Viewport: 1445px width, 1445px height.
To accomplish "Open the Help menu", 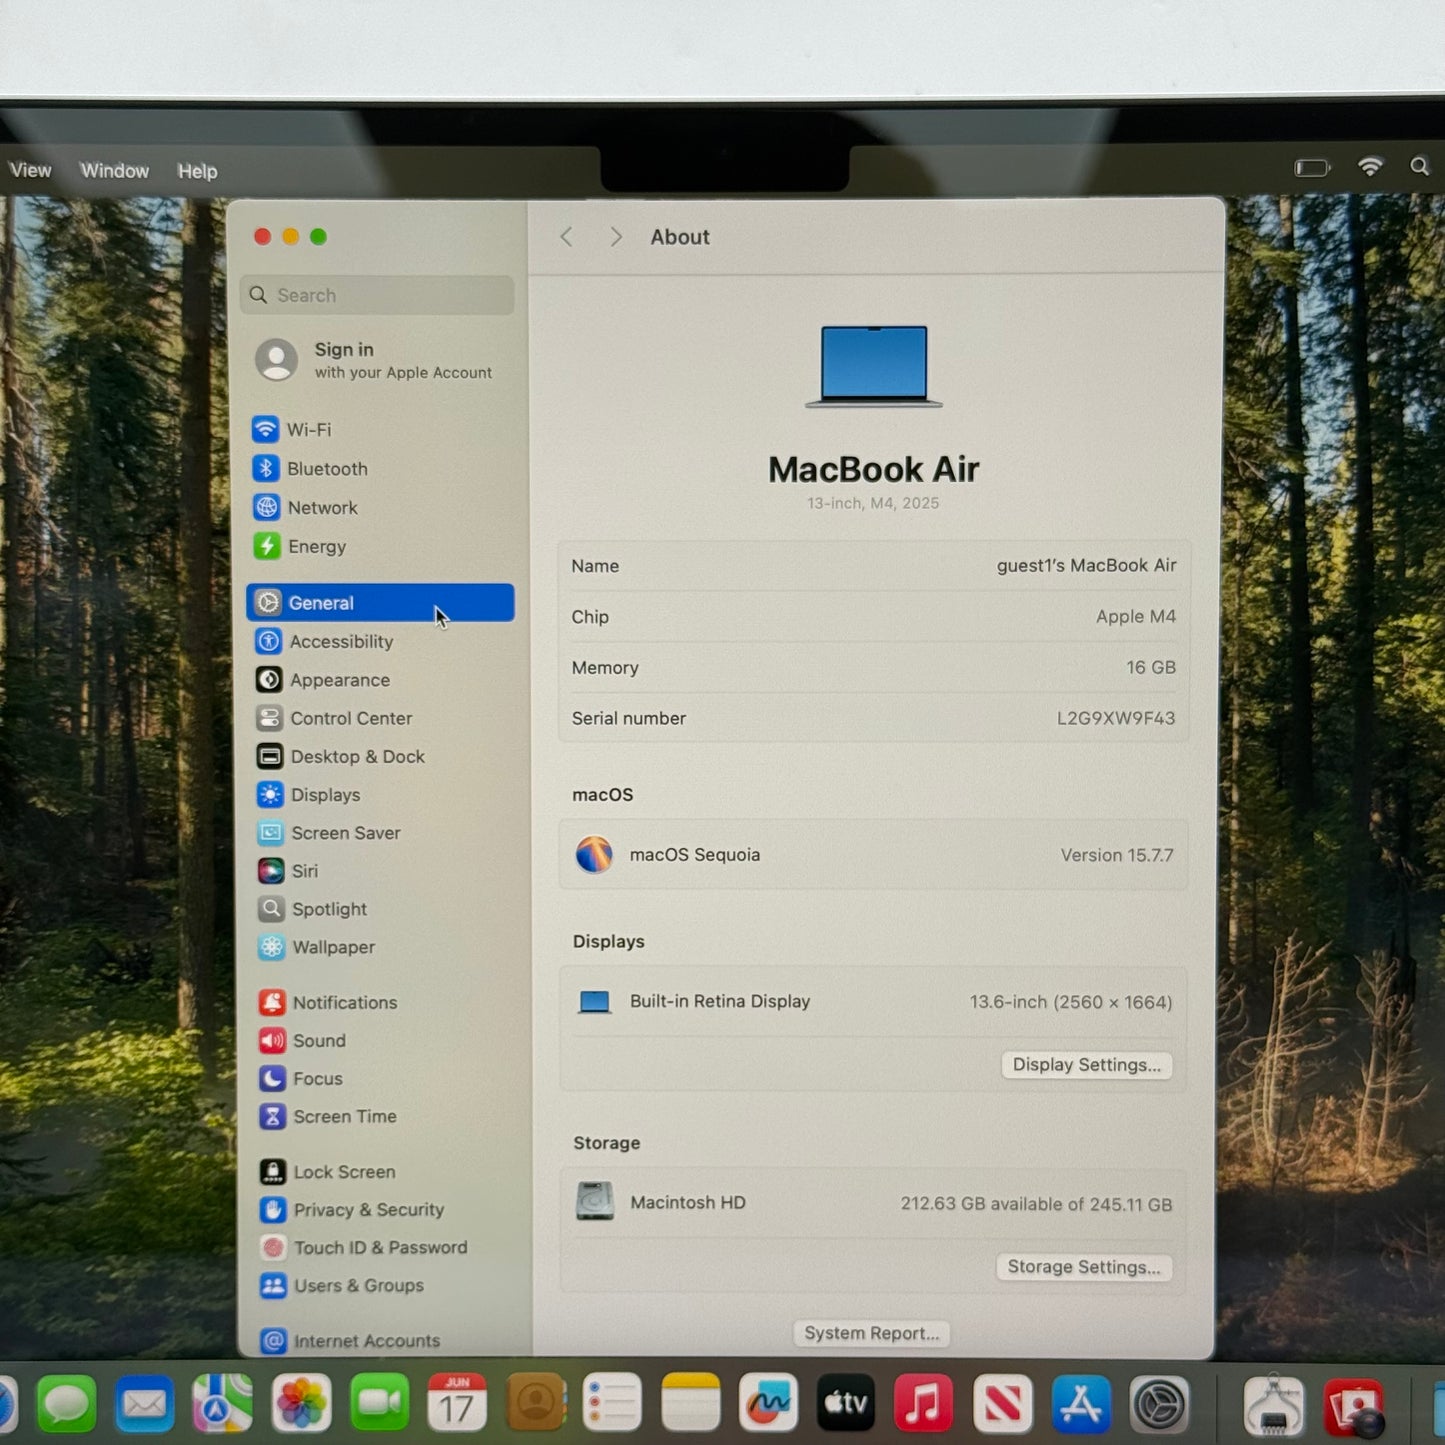I will pos(197,171).
